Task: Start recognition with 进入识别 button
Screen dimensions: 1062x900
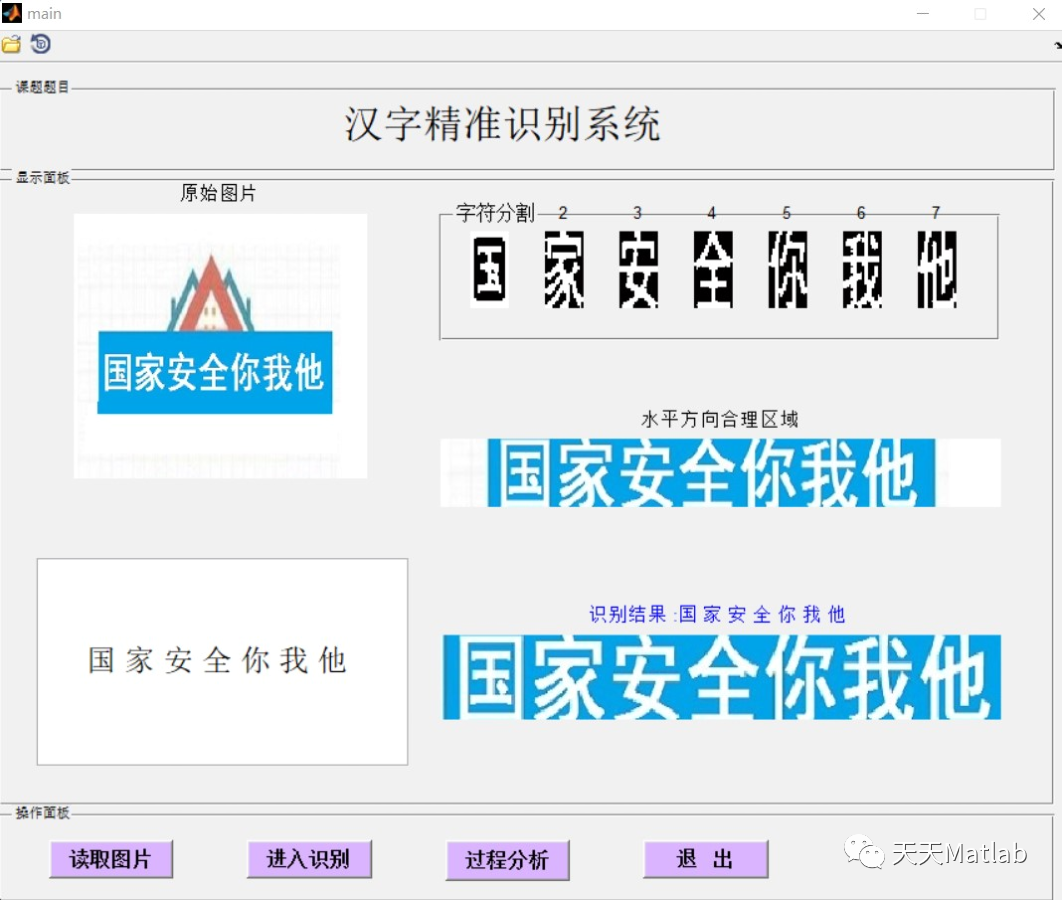Action: pyautogui.click(x=309, y=859)
